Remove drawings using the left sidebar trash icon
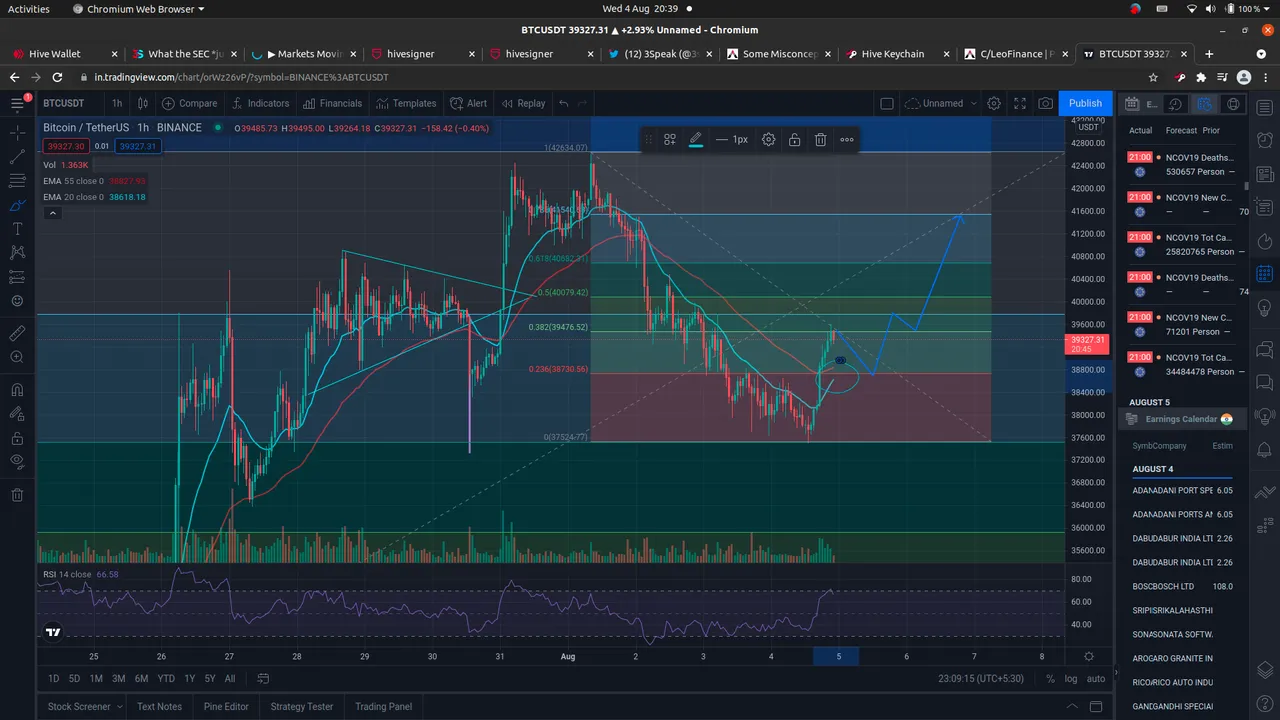Screen dimensions: 1280x720 pyautogui.click(x=17, y=495)
